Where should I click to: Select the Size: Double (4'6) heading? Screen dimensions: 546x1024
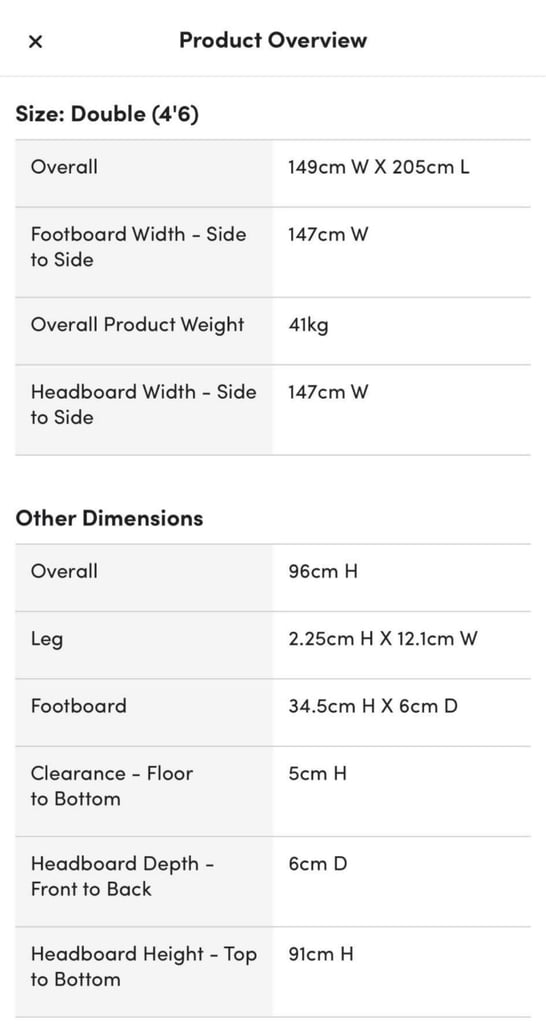pyautogui.click(x=107, y=114)
